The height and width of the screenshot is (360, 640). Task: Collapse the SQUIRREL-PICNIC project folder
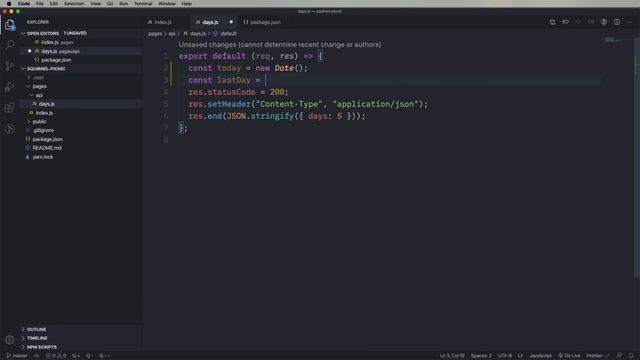click(23, 69)
